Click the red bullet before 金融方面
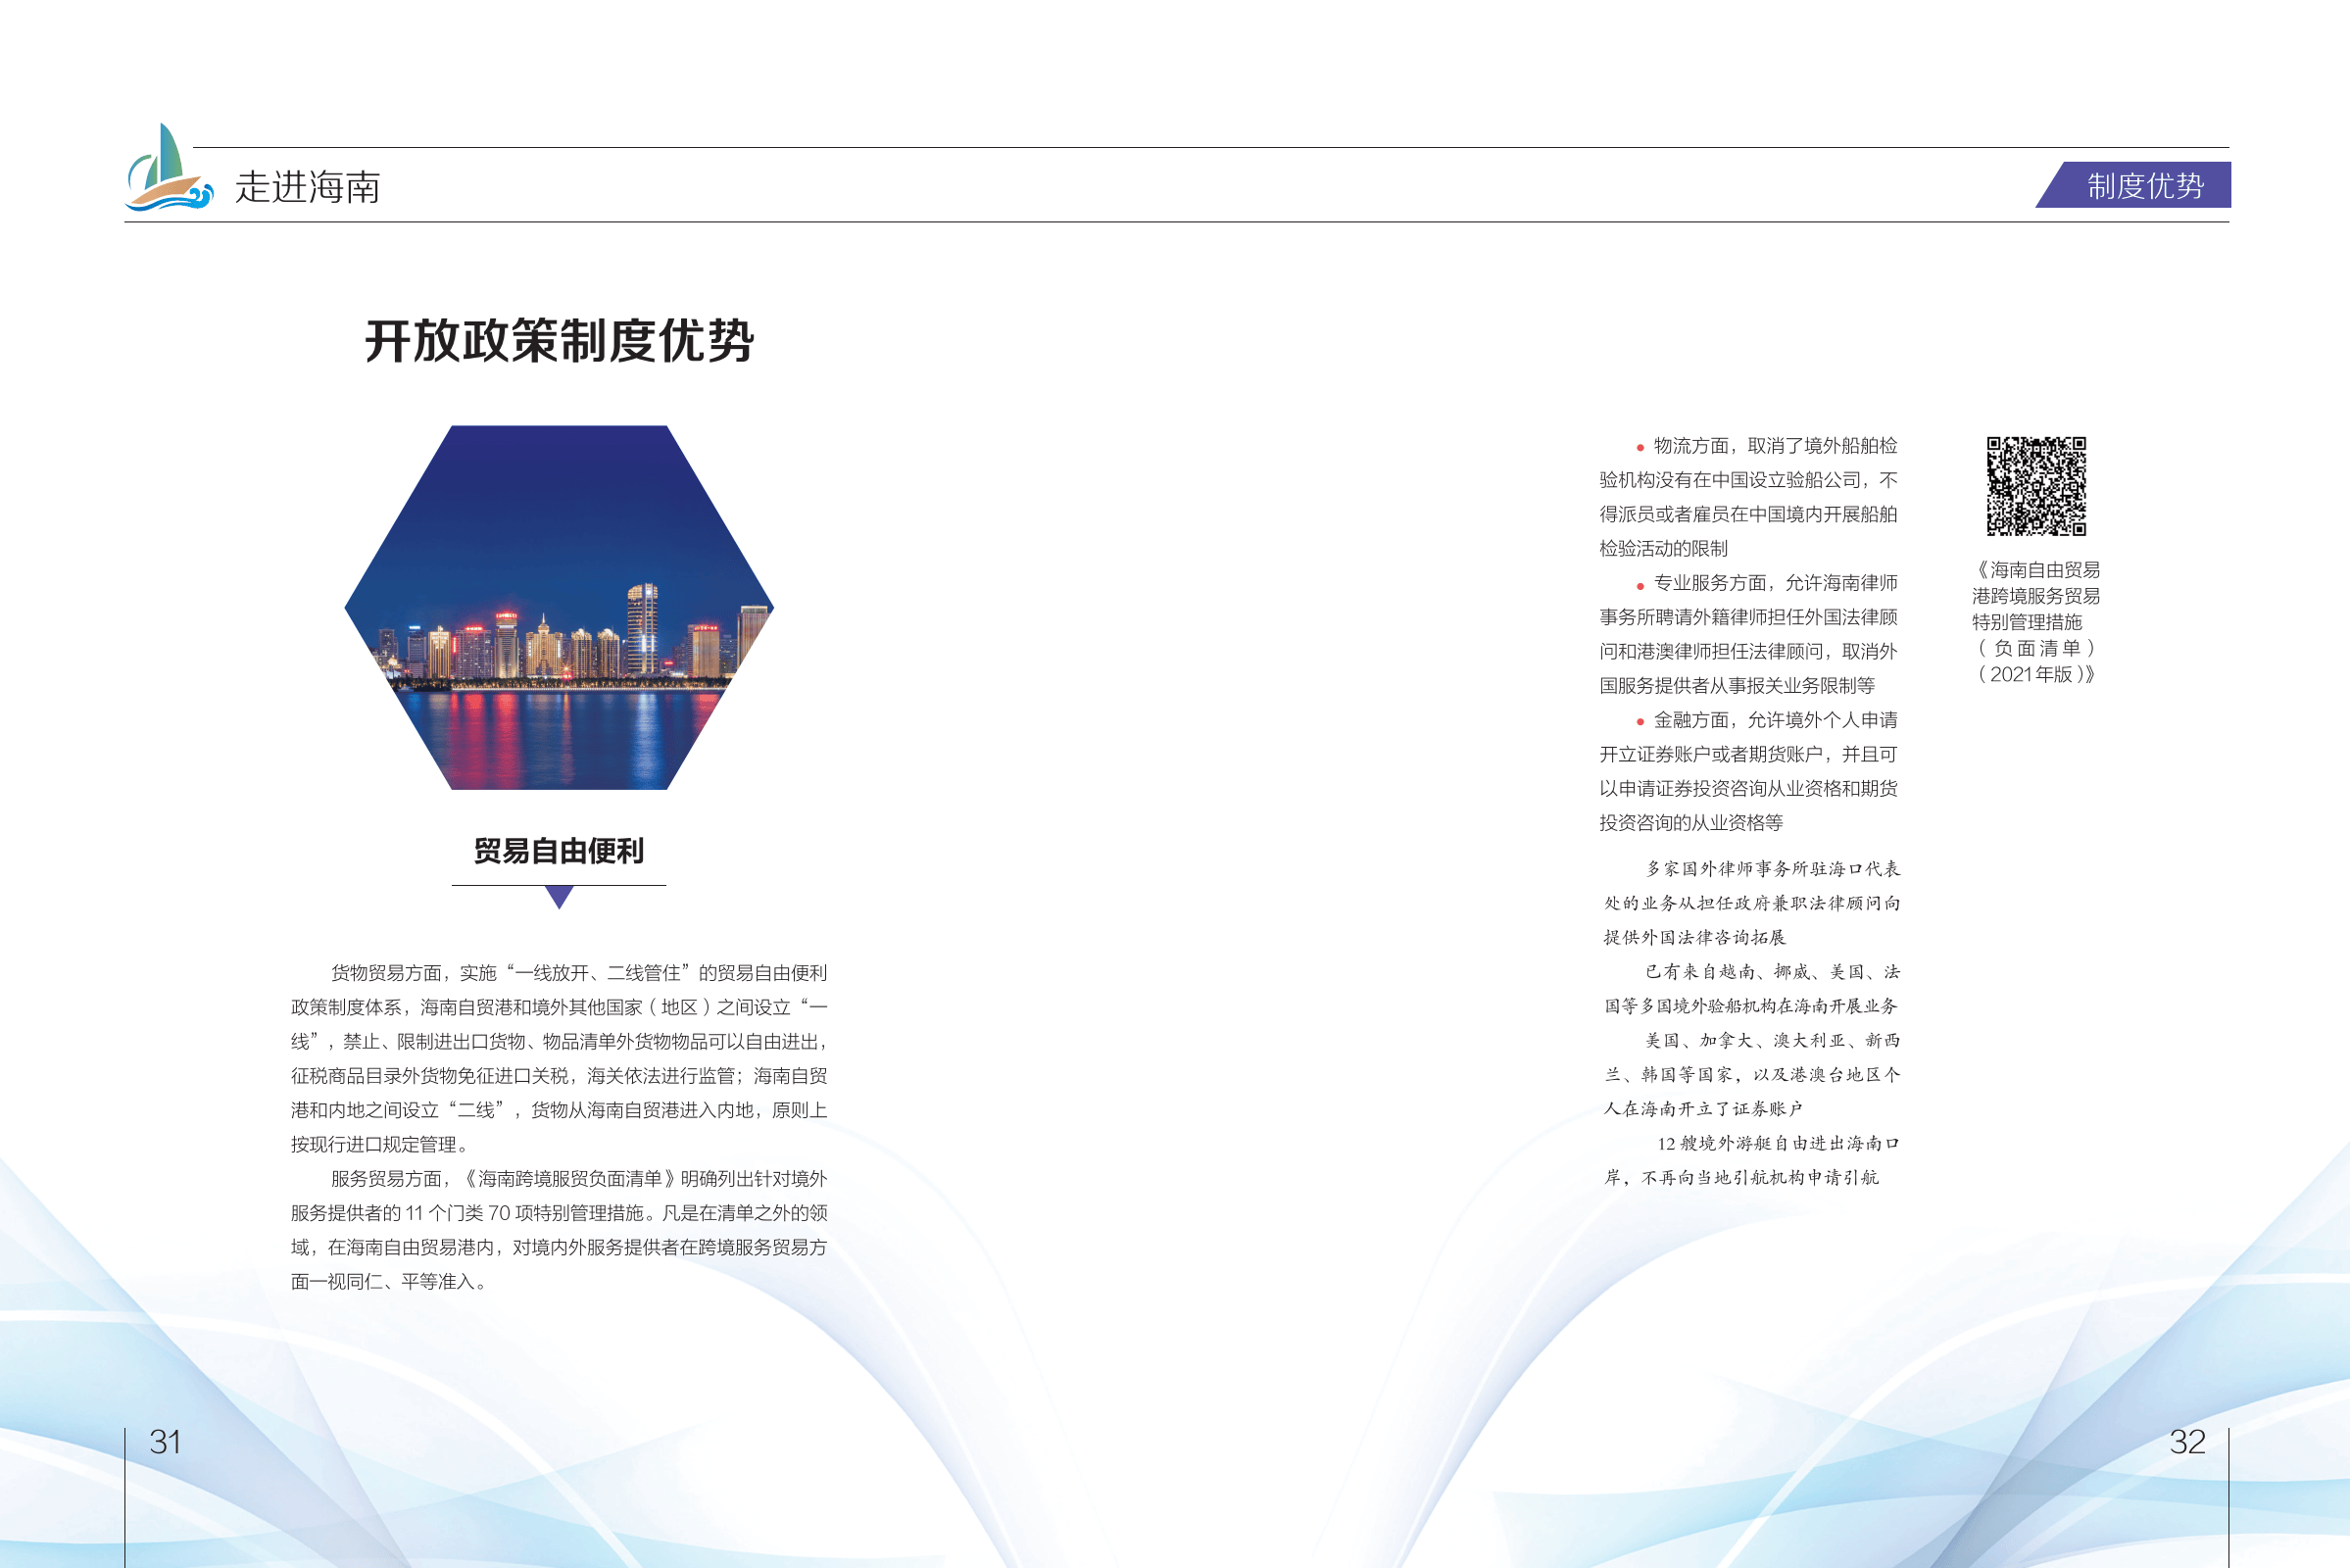 pyautogui.click(x=1640, y=722)
